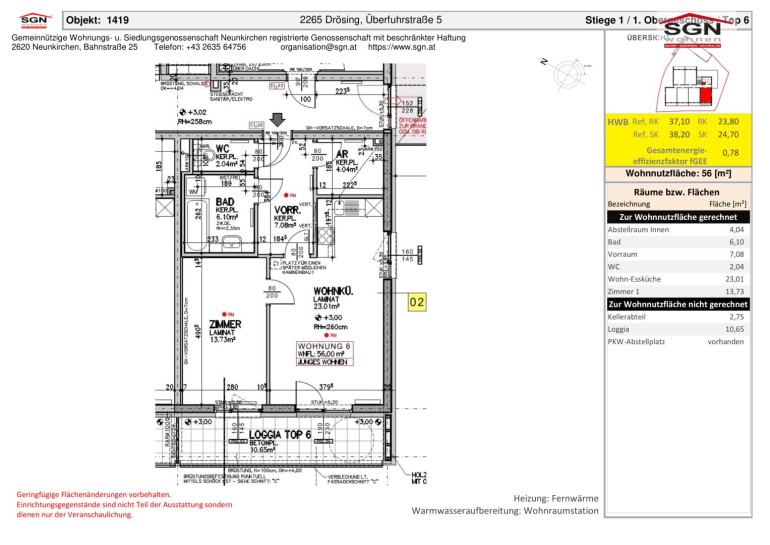Click the 'Zur Wohnnutzfläche nicht gerechnet' header

coord(679,304)
